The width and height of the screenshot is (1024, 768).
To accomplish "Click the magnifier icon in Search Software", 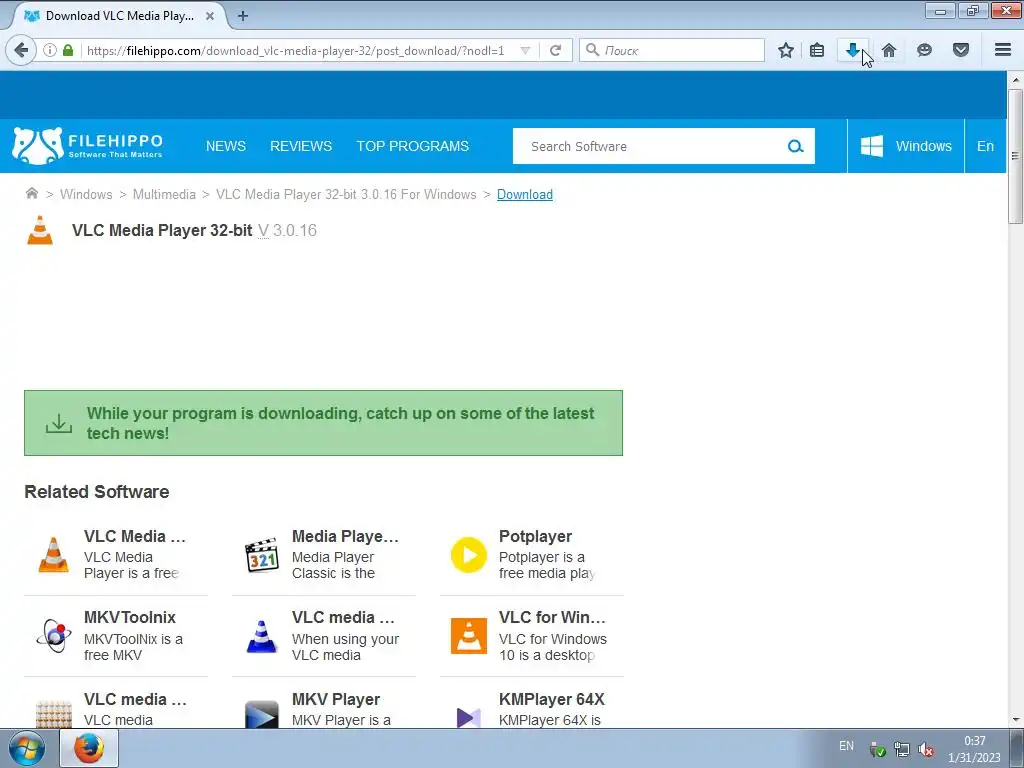I will 795,146.
